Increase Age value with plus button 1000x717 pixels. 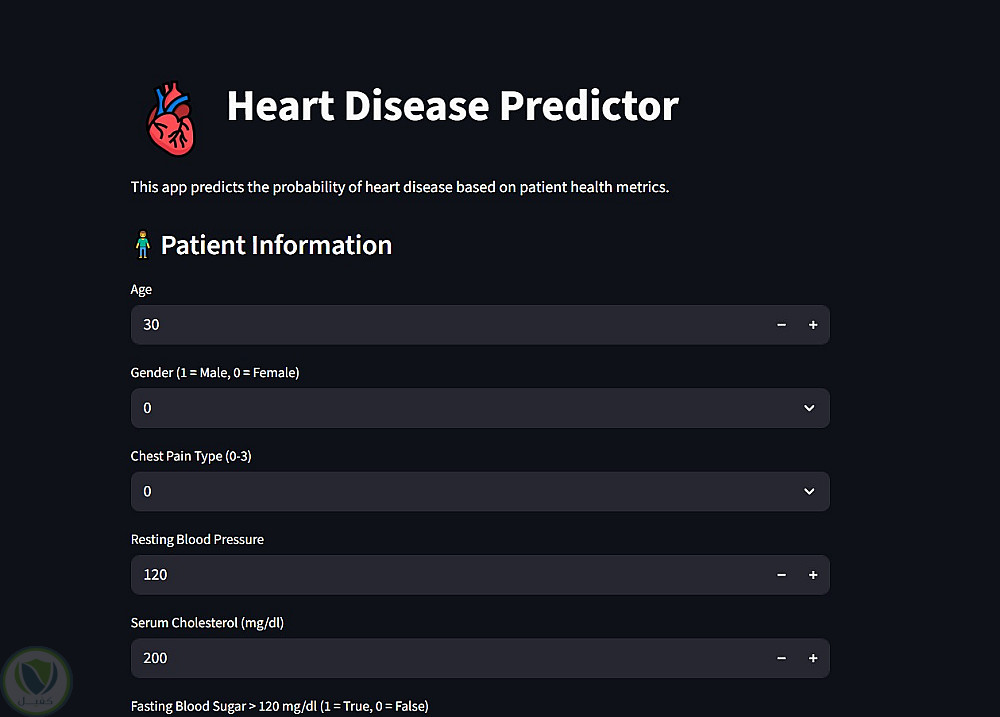(x=813, y=325)
